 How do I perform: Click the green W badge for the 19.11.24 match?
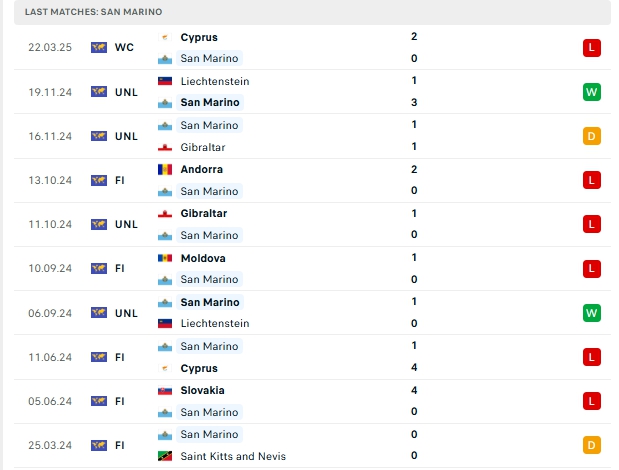click(x=591, y=92)
